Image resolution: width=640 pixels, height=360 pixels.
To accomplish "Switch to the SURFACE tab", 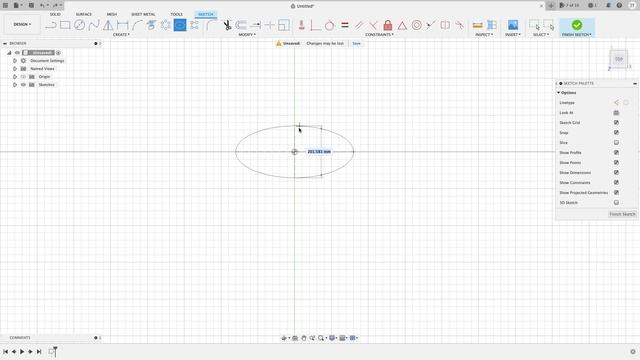I will pyautogui.click(x=84, y=14).
